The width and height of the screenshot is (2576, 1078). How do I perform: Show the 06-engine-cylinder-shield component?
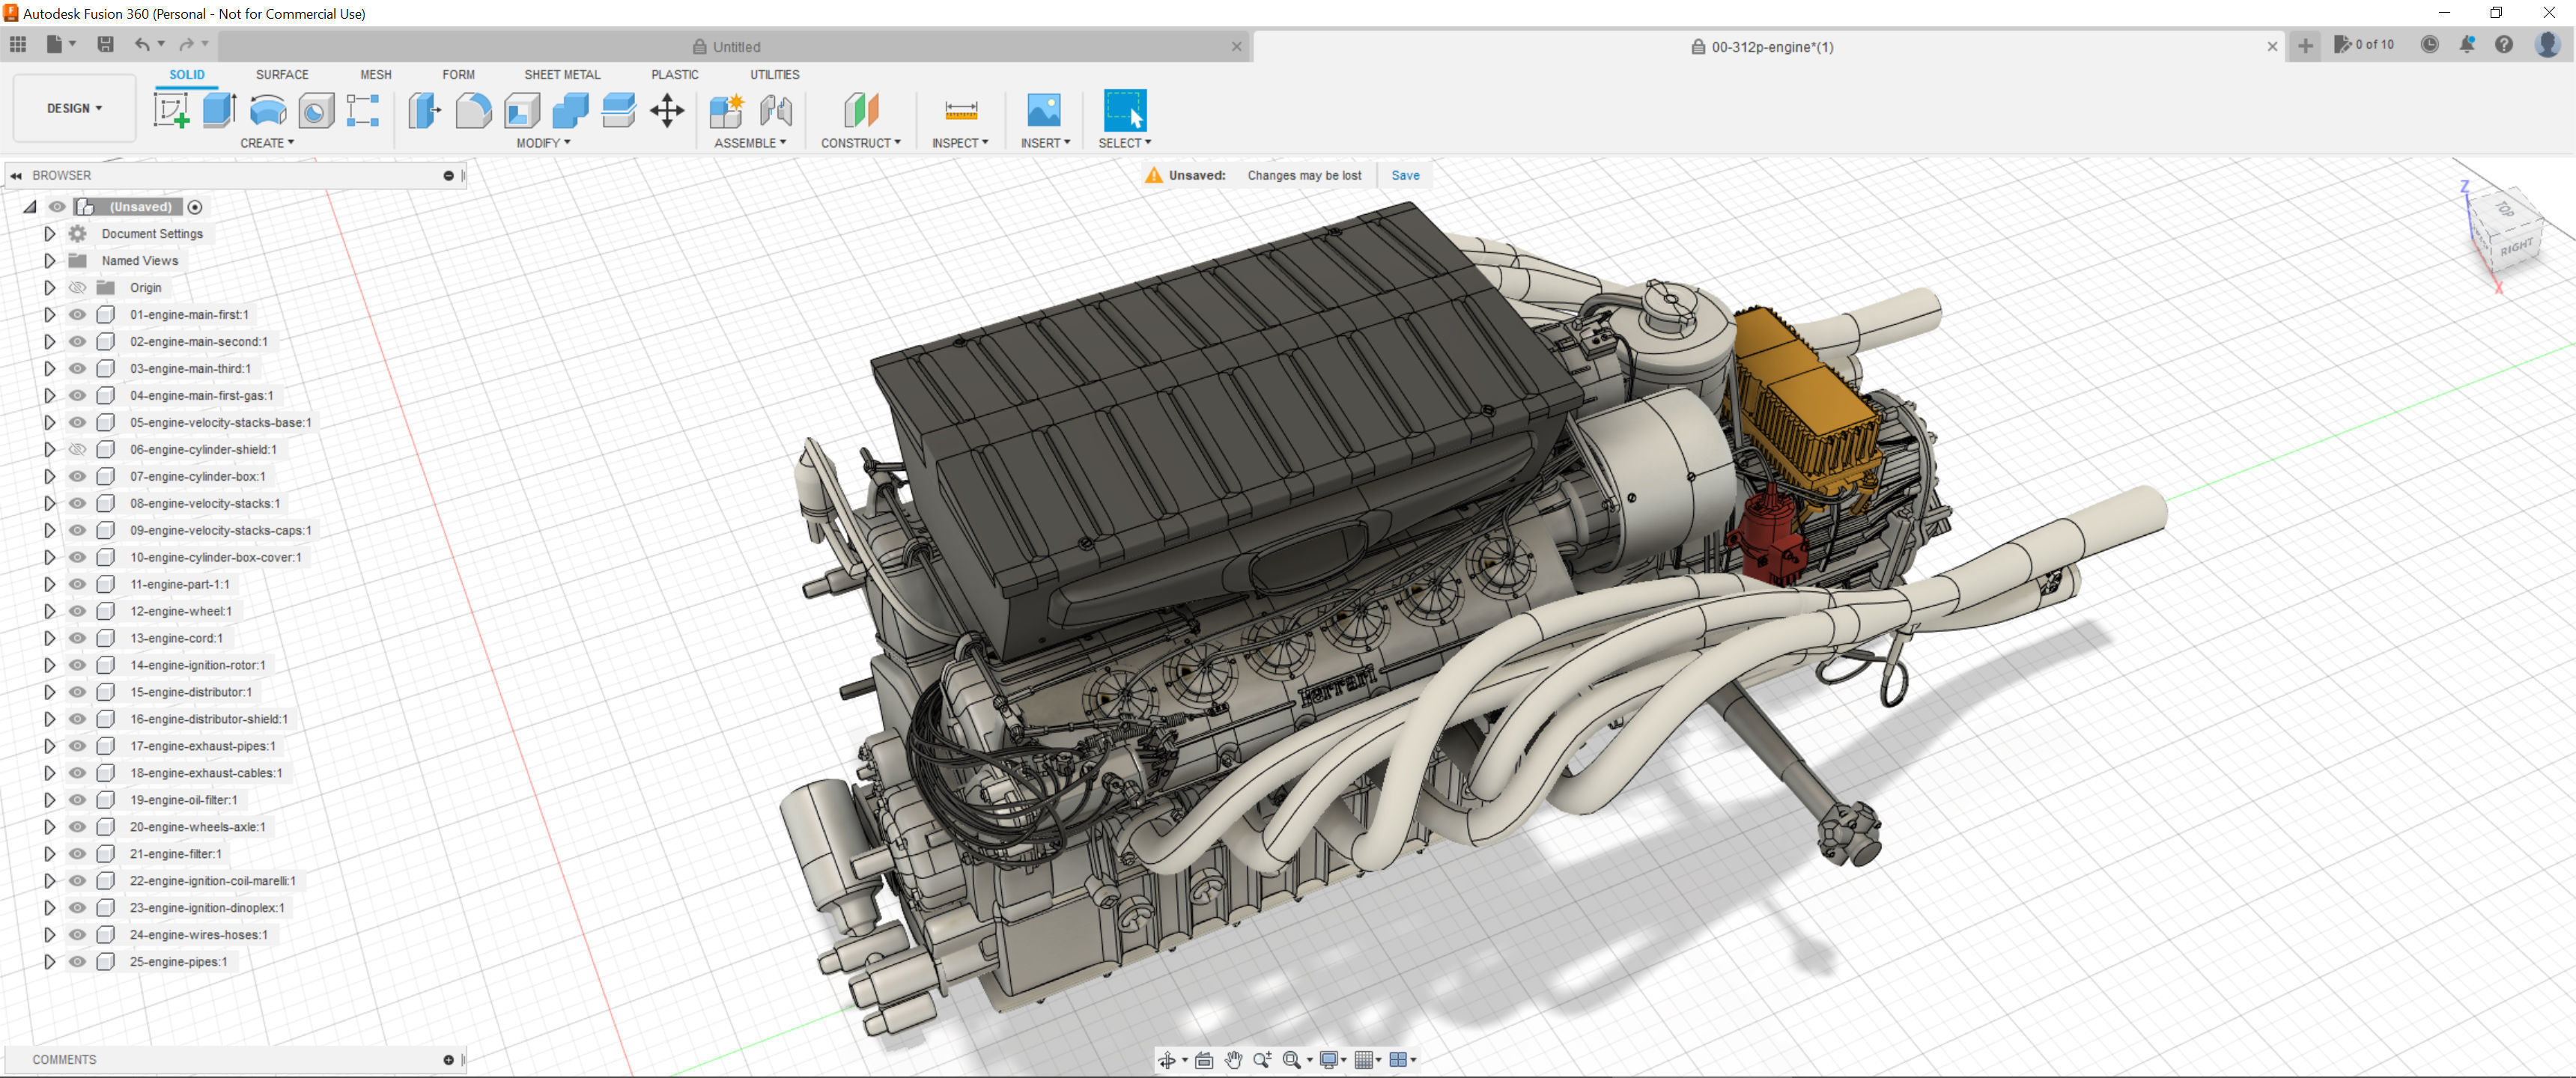pyautogui.click(x=77, y=450)
